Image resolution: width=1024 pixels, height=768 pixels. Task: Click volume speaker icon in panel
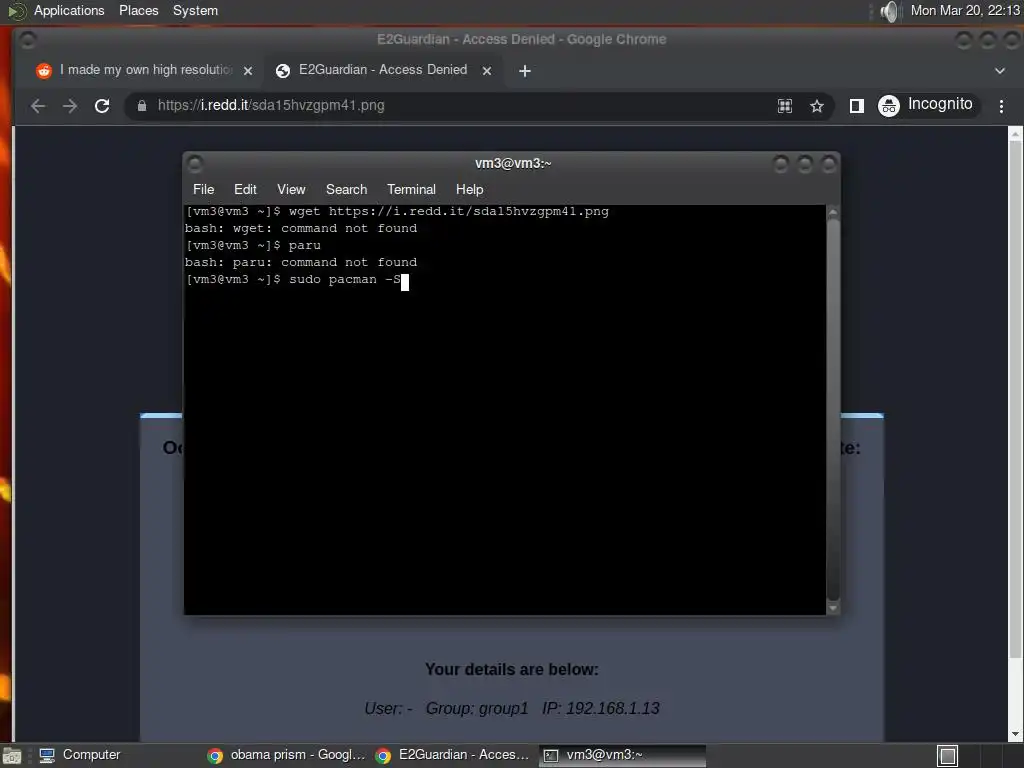[x=888, y=11]
